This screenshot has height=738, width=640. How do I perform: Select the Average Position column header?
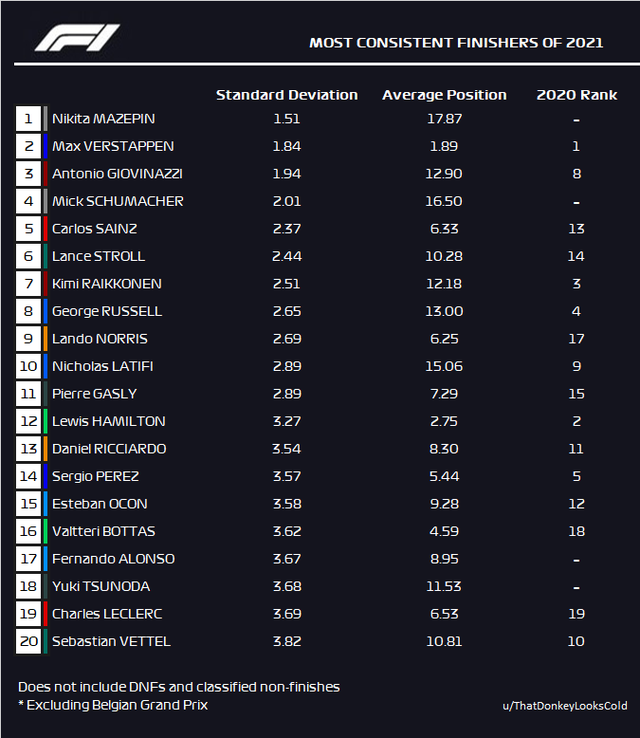click(x=444, y=95)
